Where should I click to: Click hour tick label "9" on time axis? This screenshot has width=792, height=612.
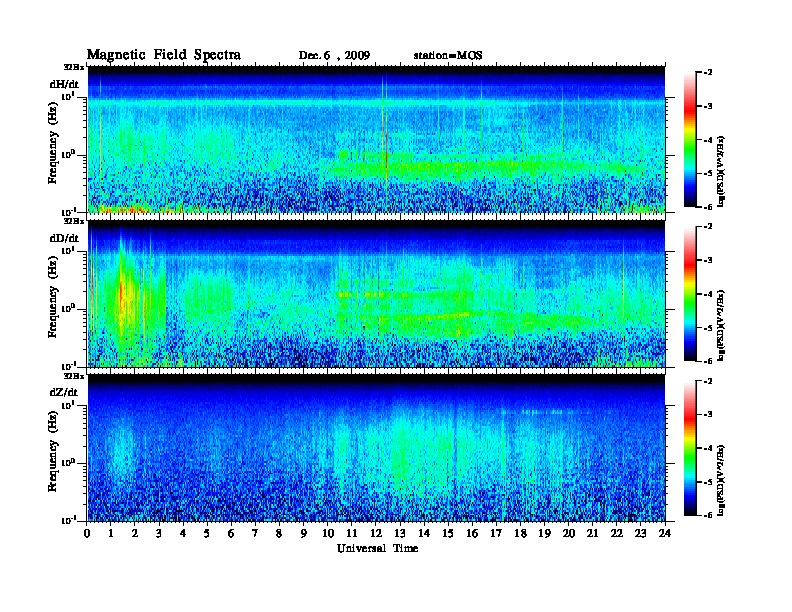coord(304,533)
